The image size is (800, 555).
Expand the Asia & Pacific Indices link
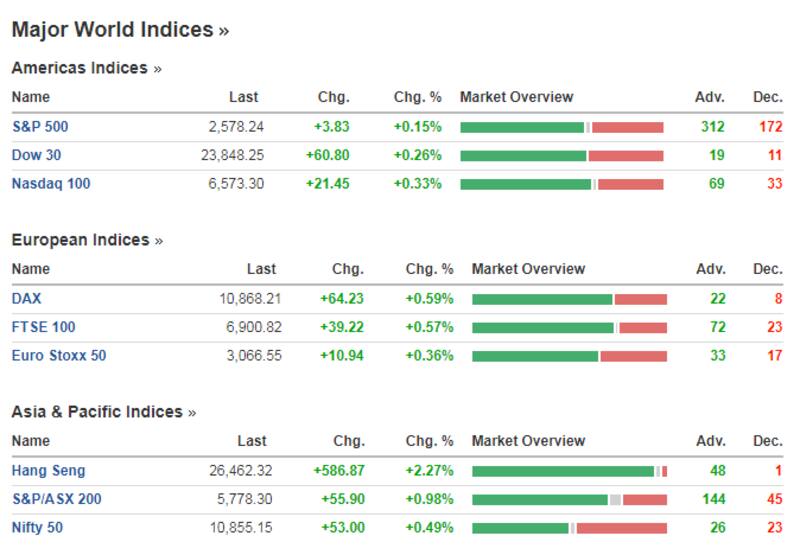pyautogui.click(x=104, y=412)
